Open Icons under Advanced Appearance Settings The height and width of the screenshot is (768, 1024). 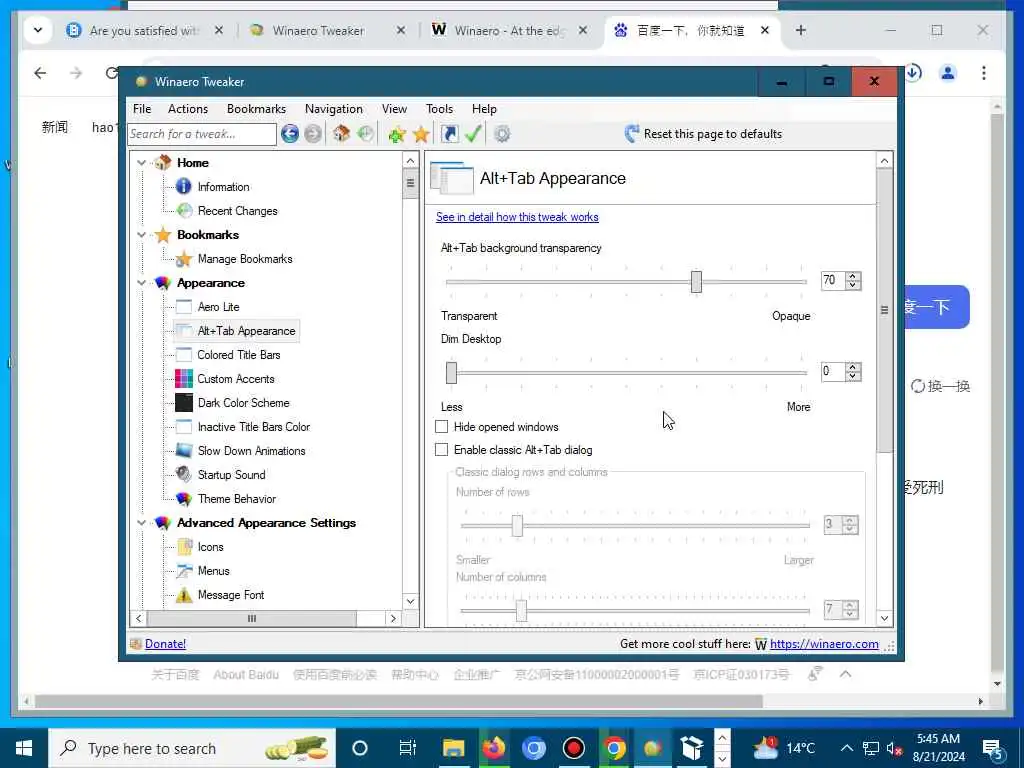tap(210, 547)
